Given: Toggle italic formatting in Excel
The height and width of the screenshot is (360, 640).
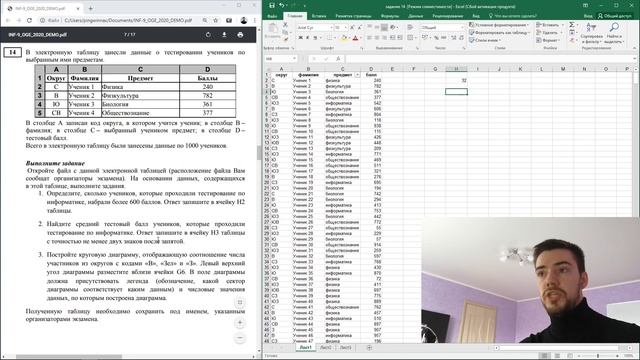Looking at the screenshot, I should coord(307,38).
